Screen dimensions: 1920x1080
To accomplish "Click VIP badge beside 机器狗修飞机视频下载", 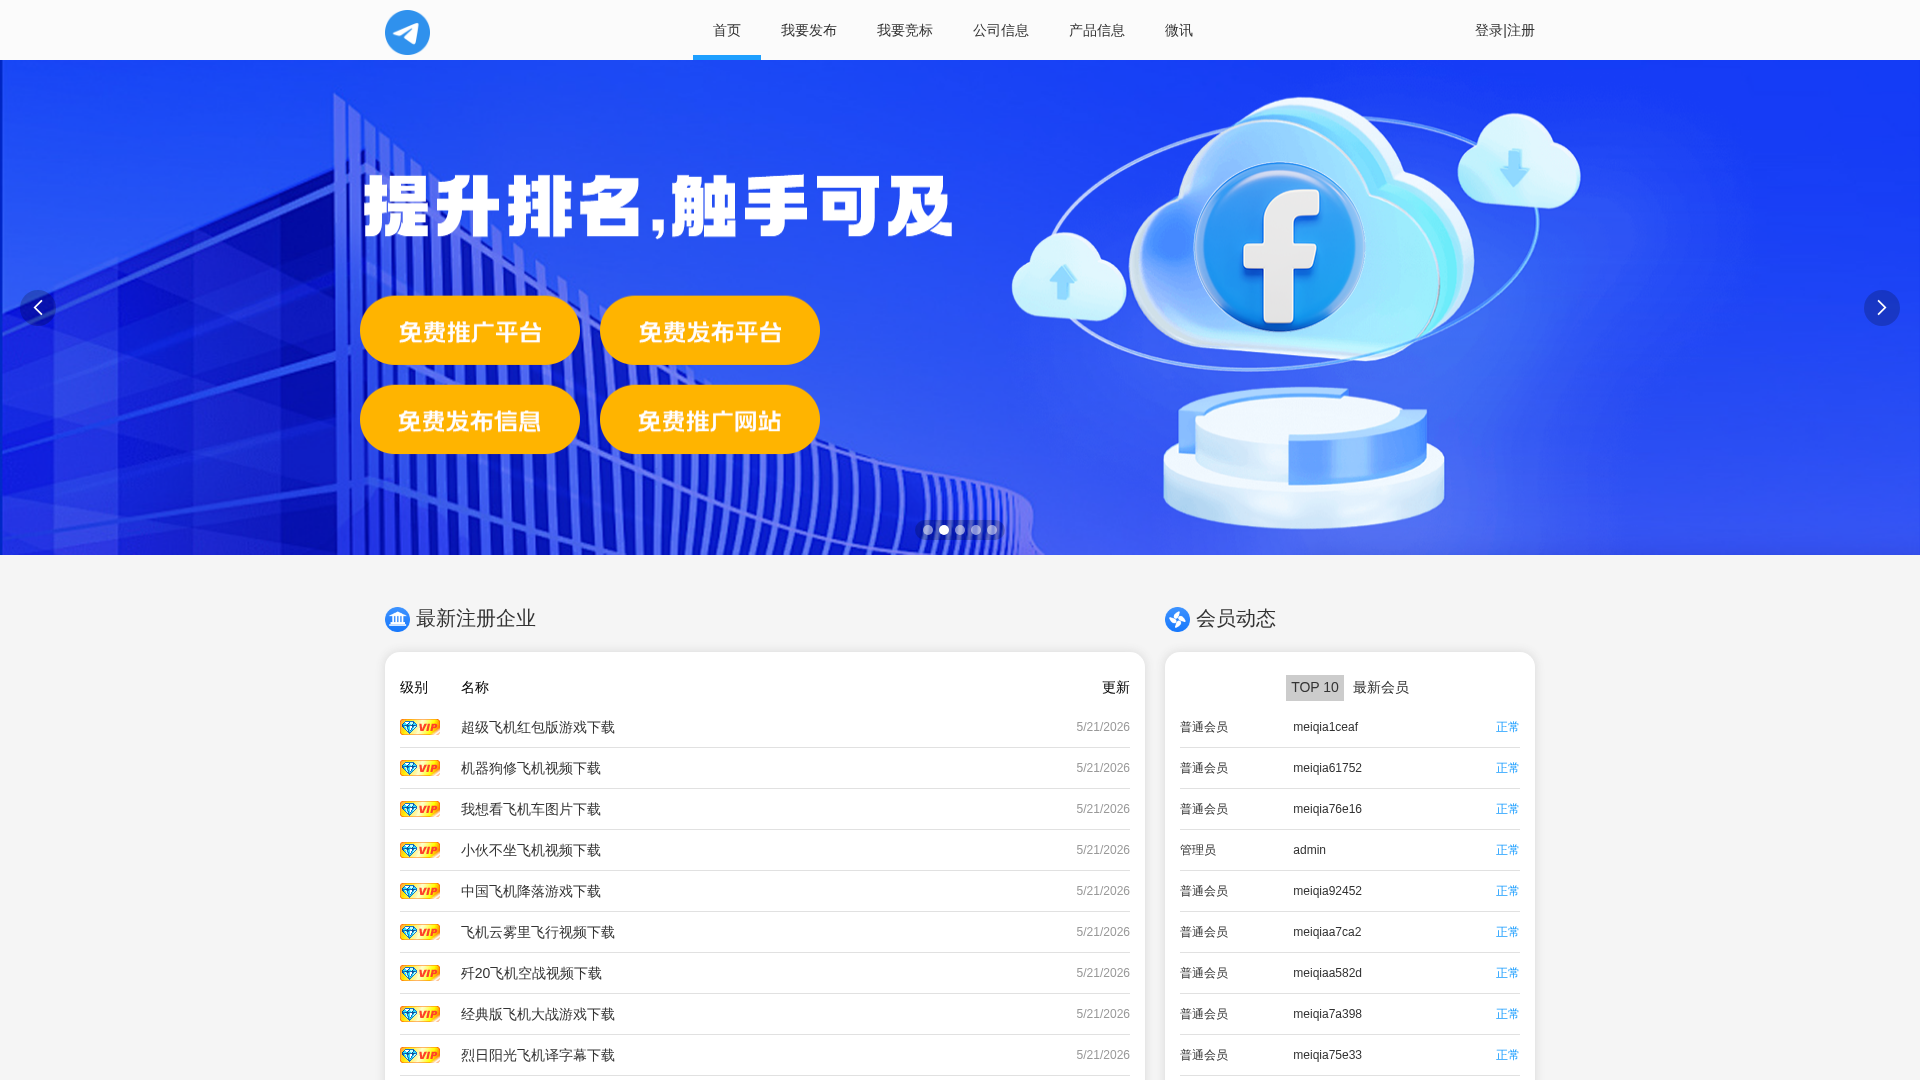I will (x=420, y=768).
